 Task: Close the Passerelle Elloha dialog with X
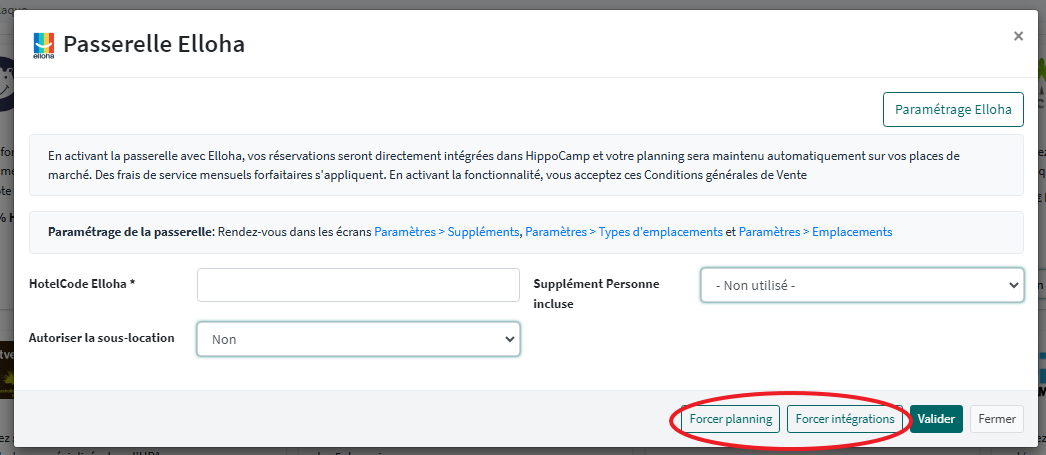(1018, 36)
